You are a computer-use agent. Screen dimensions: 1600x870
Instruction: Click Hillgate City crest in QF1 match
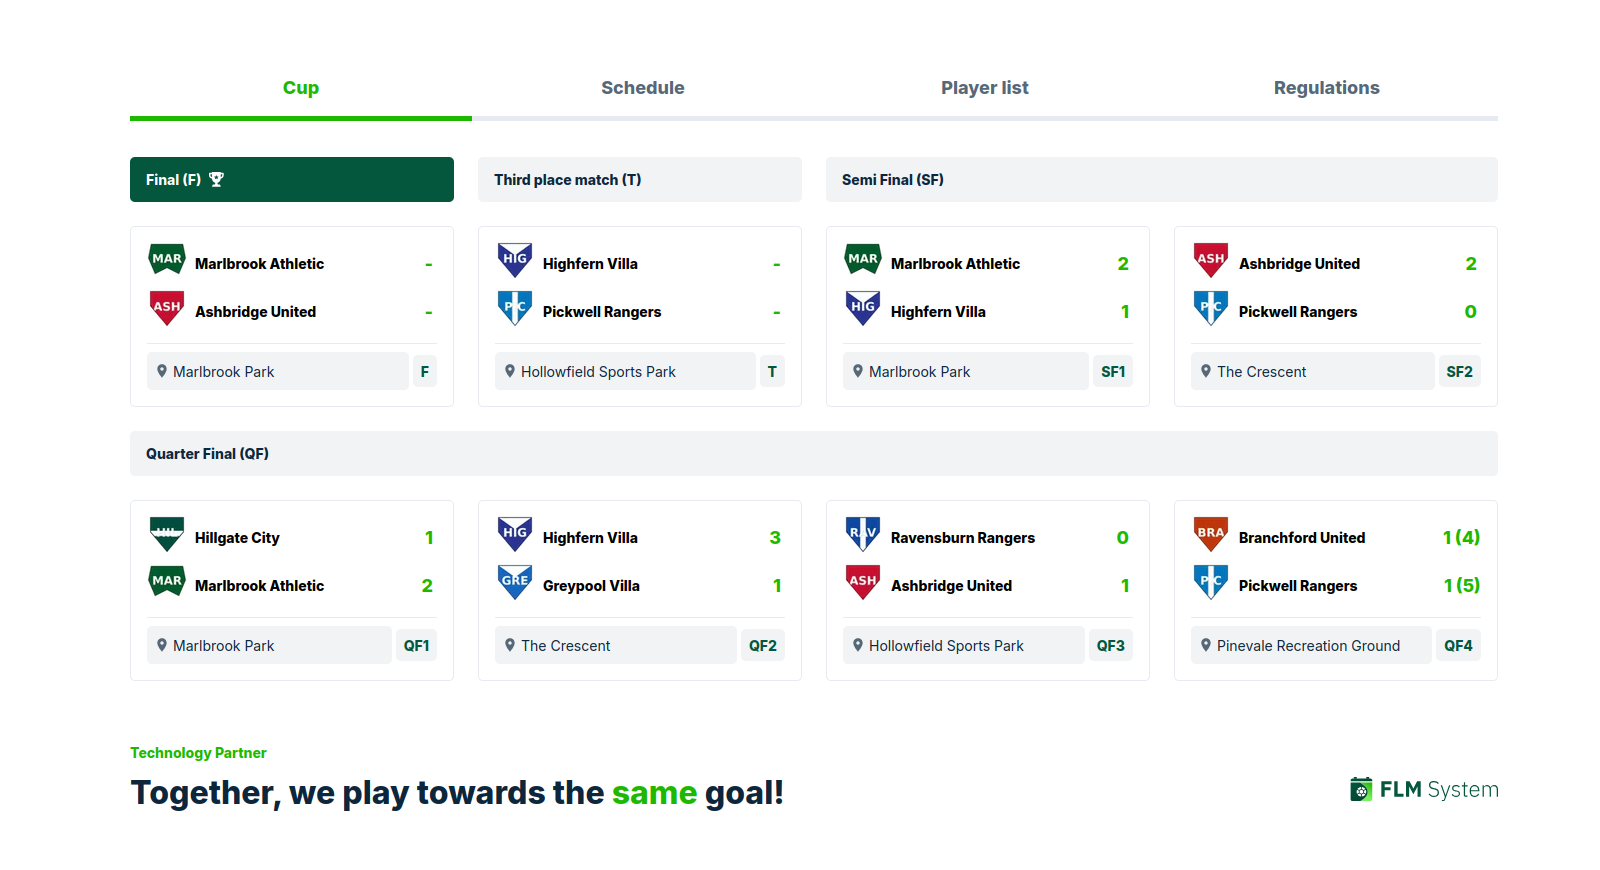point(167,534)
